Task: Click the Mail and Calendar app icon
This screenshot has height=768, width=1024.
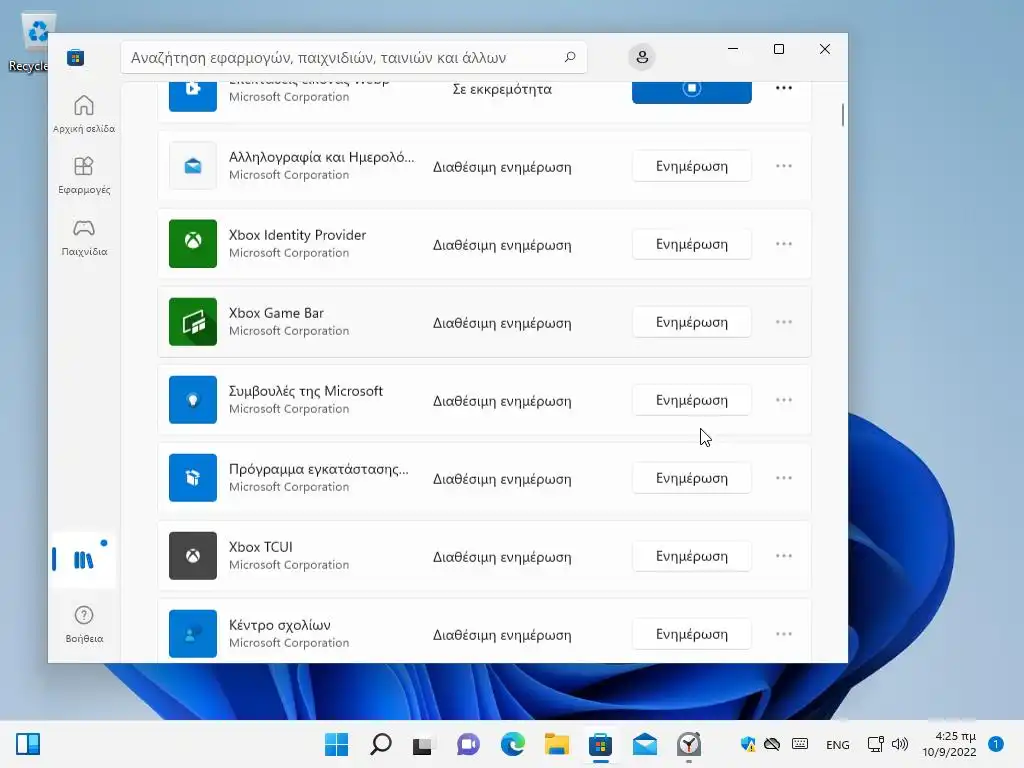Action: (x=193, y=166)
